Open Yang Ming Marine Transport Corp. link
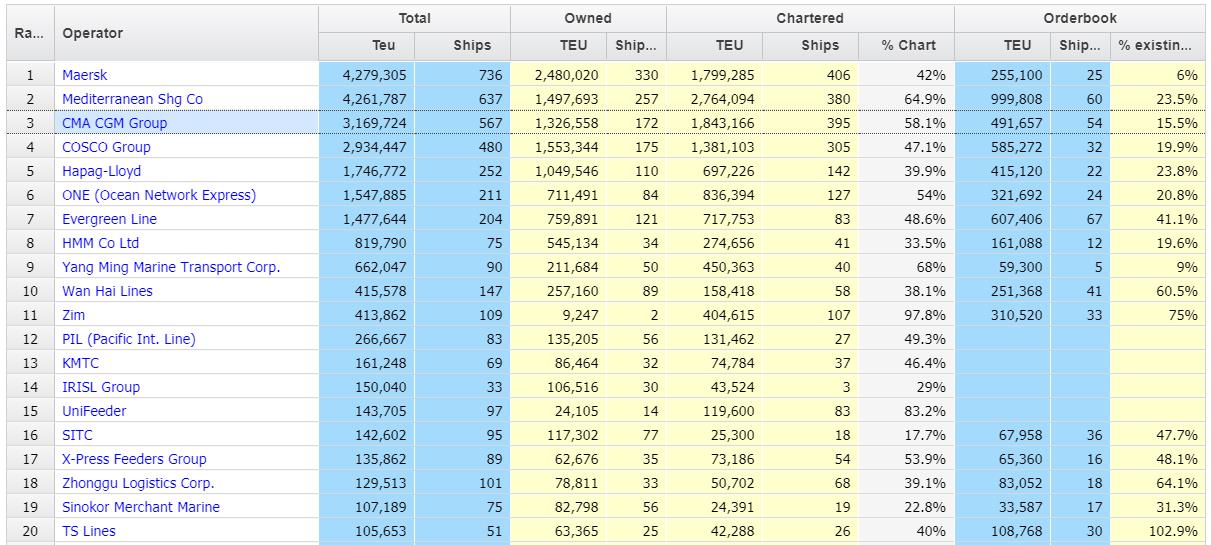The image size is (1211, 545). click(171, 267)
